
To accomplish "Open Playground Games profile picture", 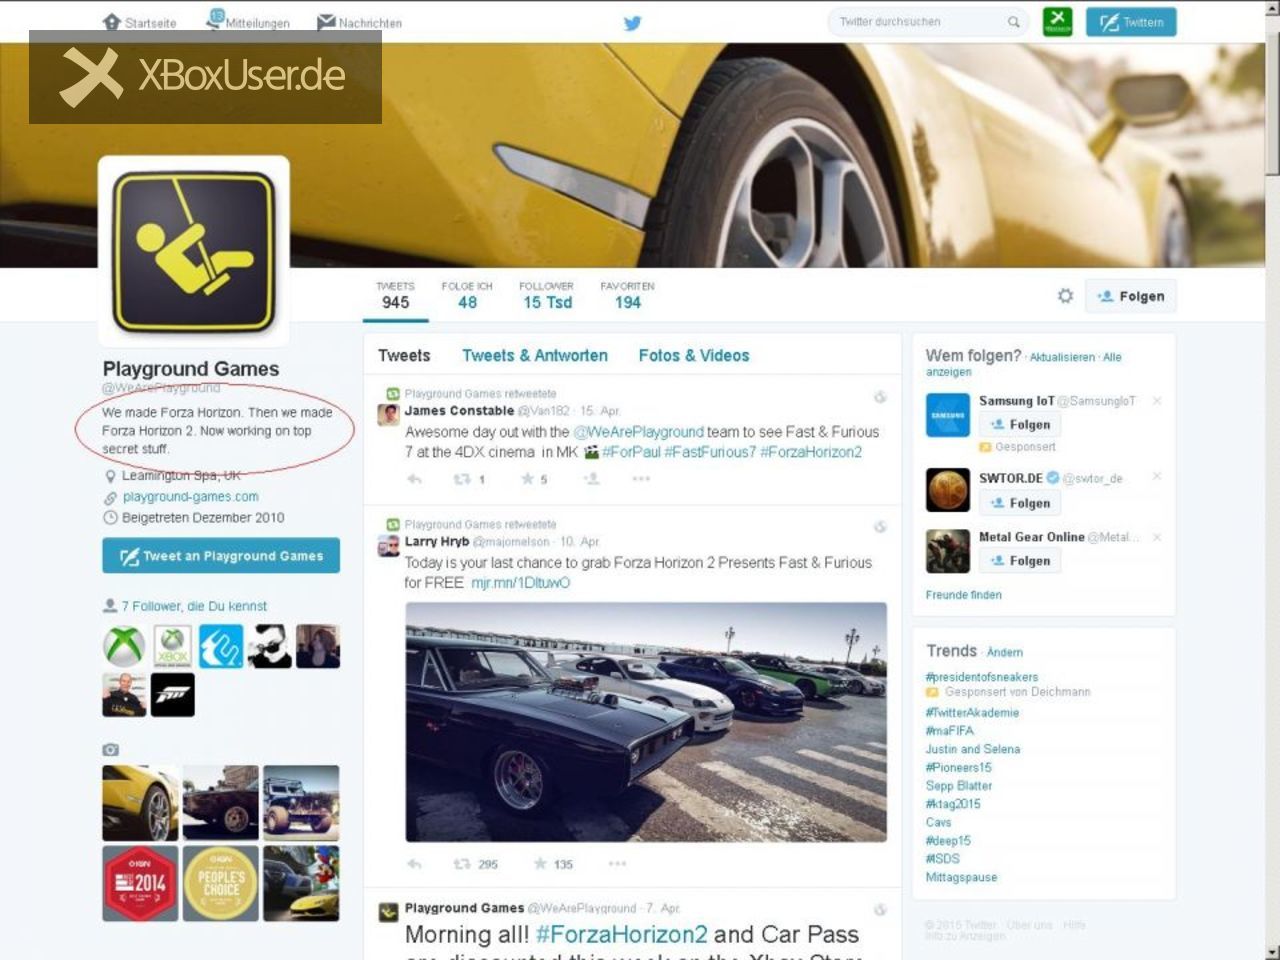I will click(193, 252).
